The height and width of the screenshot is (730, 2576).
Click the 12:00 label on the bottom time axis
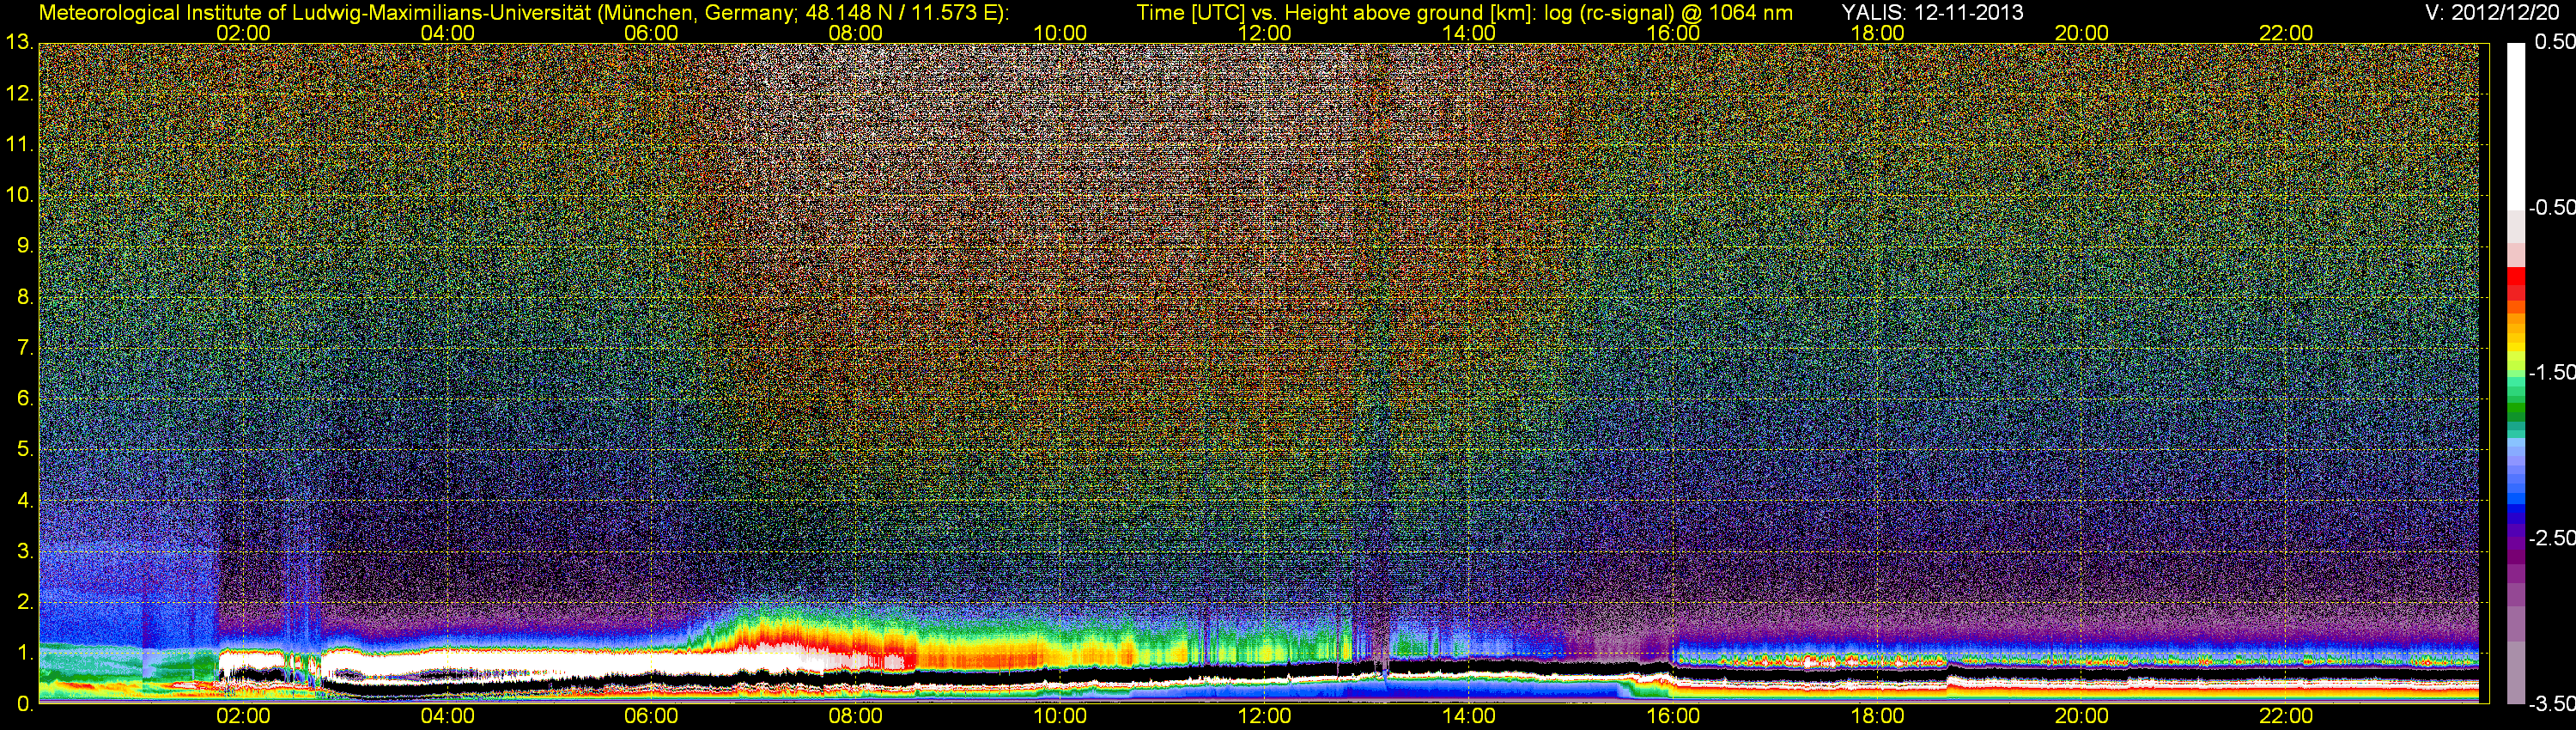[1264, 716]
